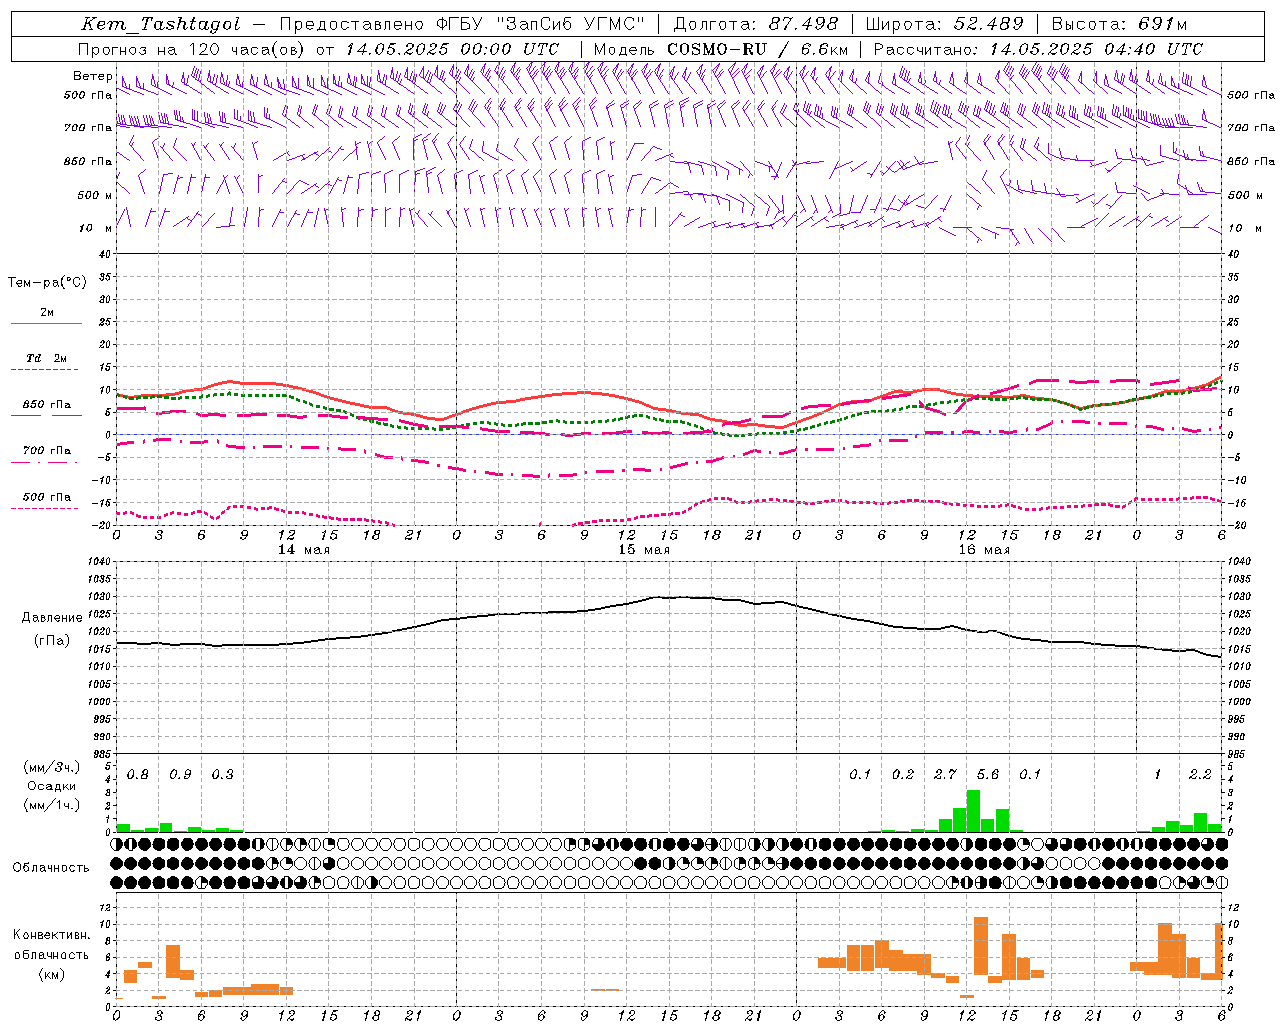Screen dimensions: 1280x1024
Task: Click the date label 16 мая
Action: pyautogui.click(x=984, y=550)
